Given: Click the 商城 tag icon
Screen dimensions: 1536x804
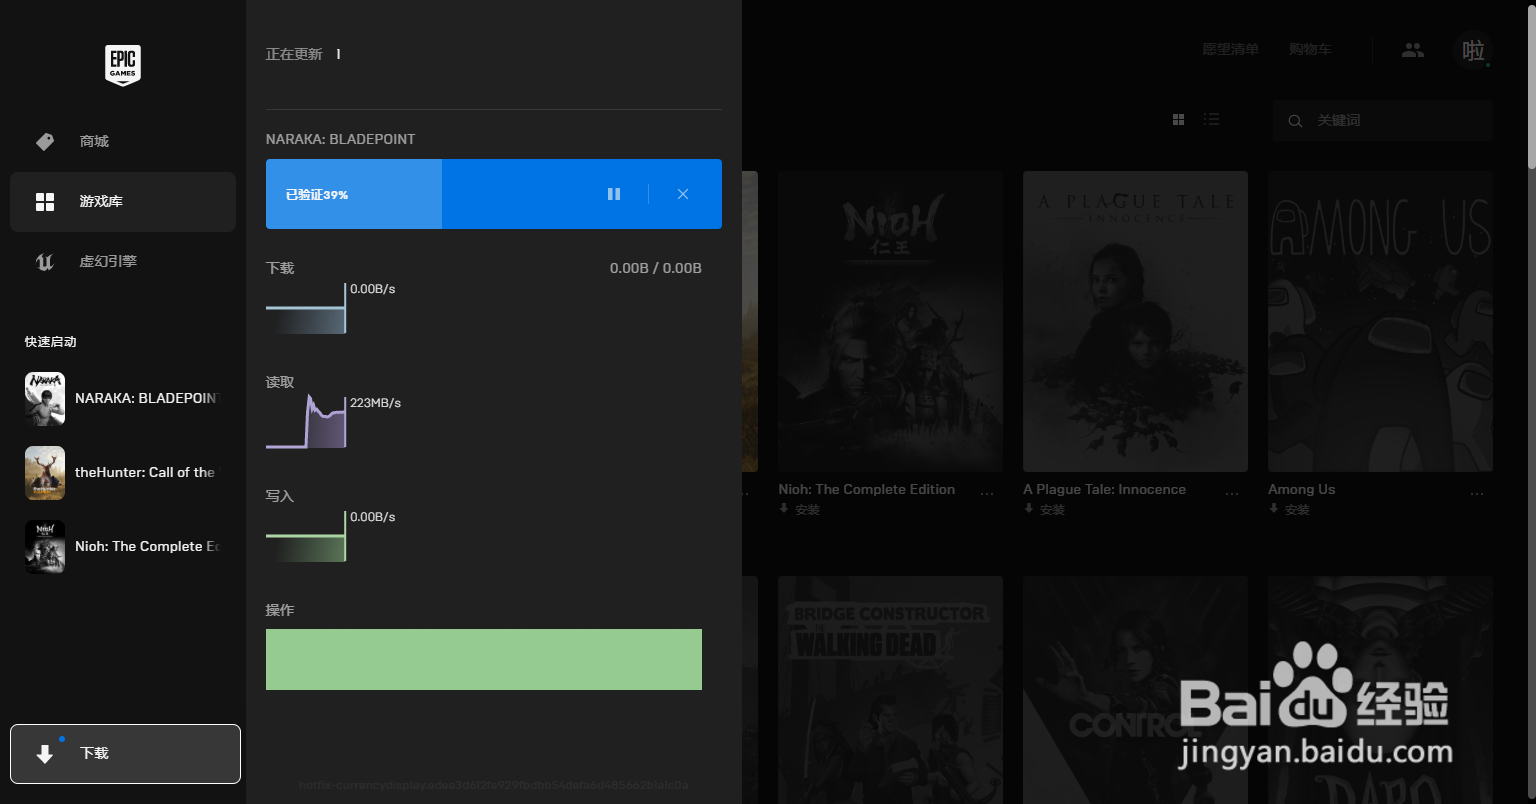Looking at the screenshot, I should tap(45, 142).
